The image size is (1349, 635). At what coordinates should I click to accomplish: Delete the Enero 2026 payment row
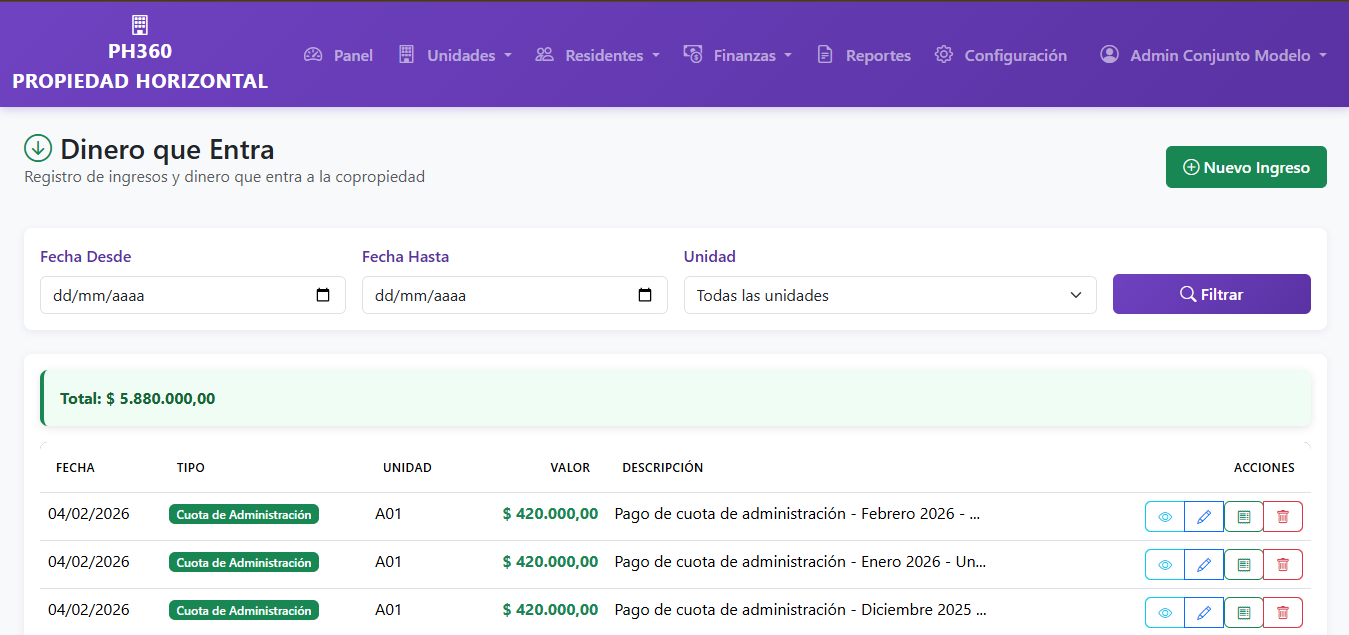1283,565
